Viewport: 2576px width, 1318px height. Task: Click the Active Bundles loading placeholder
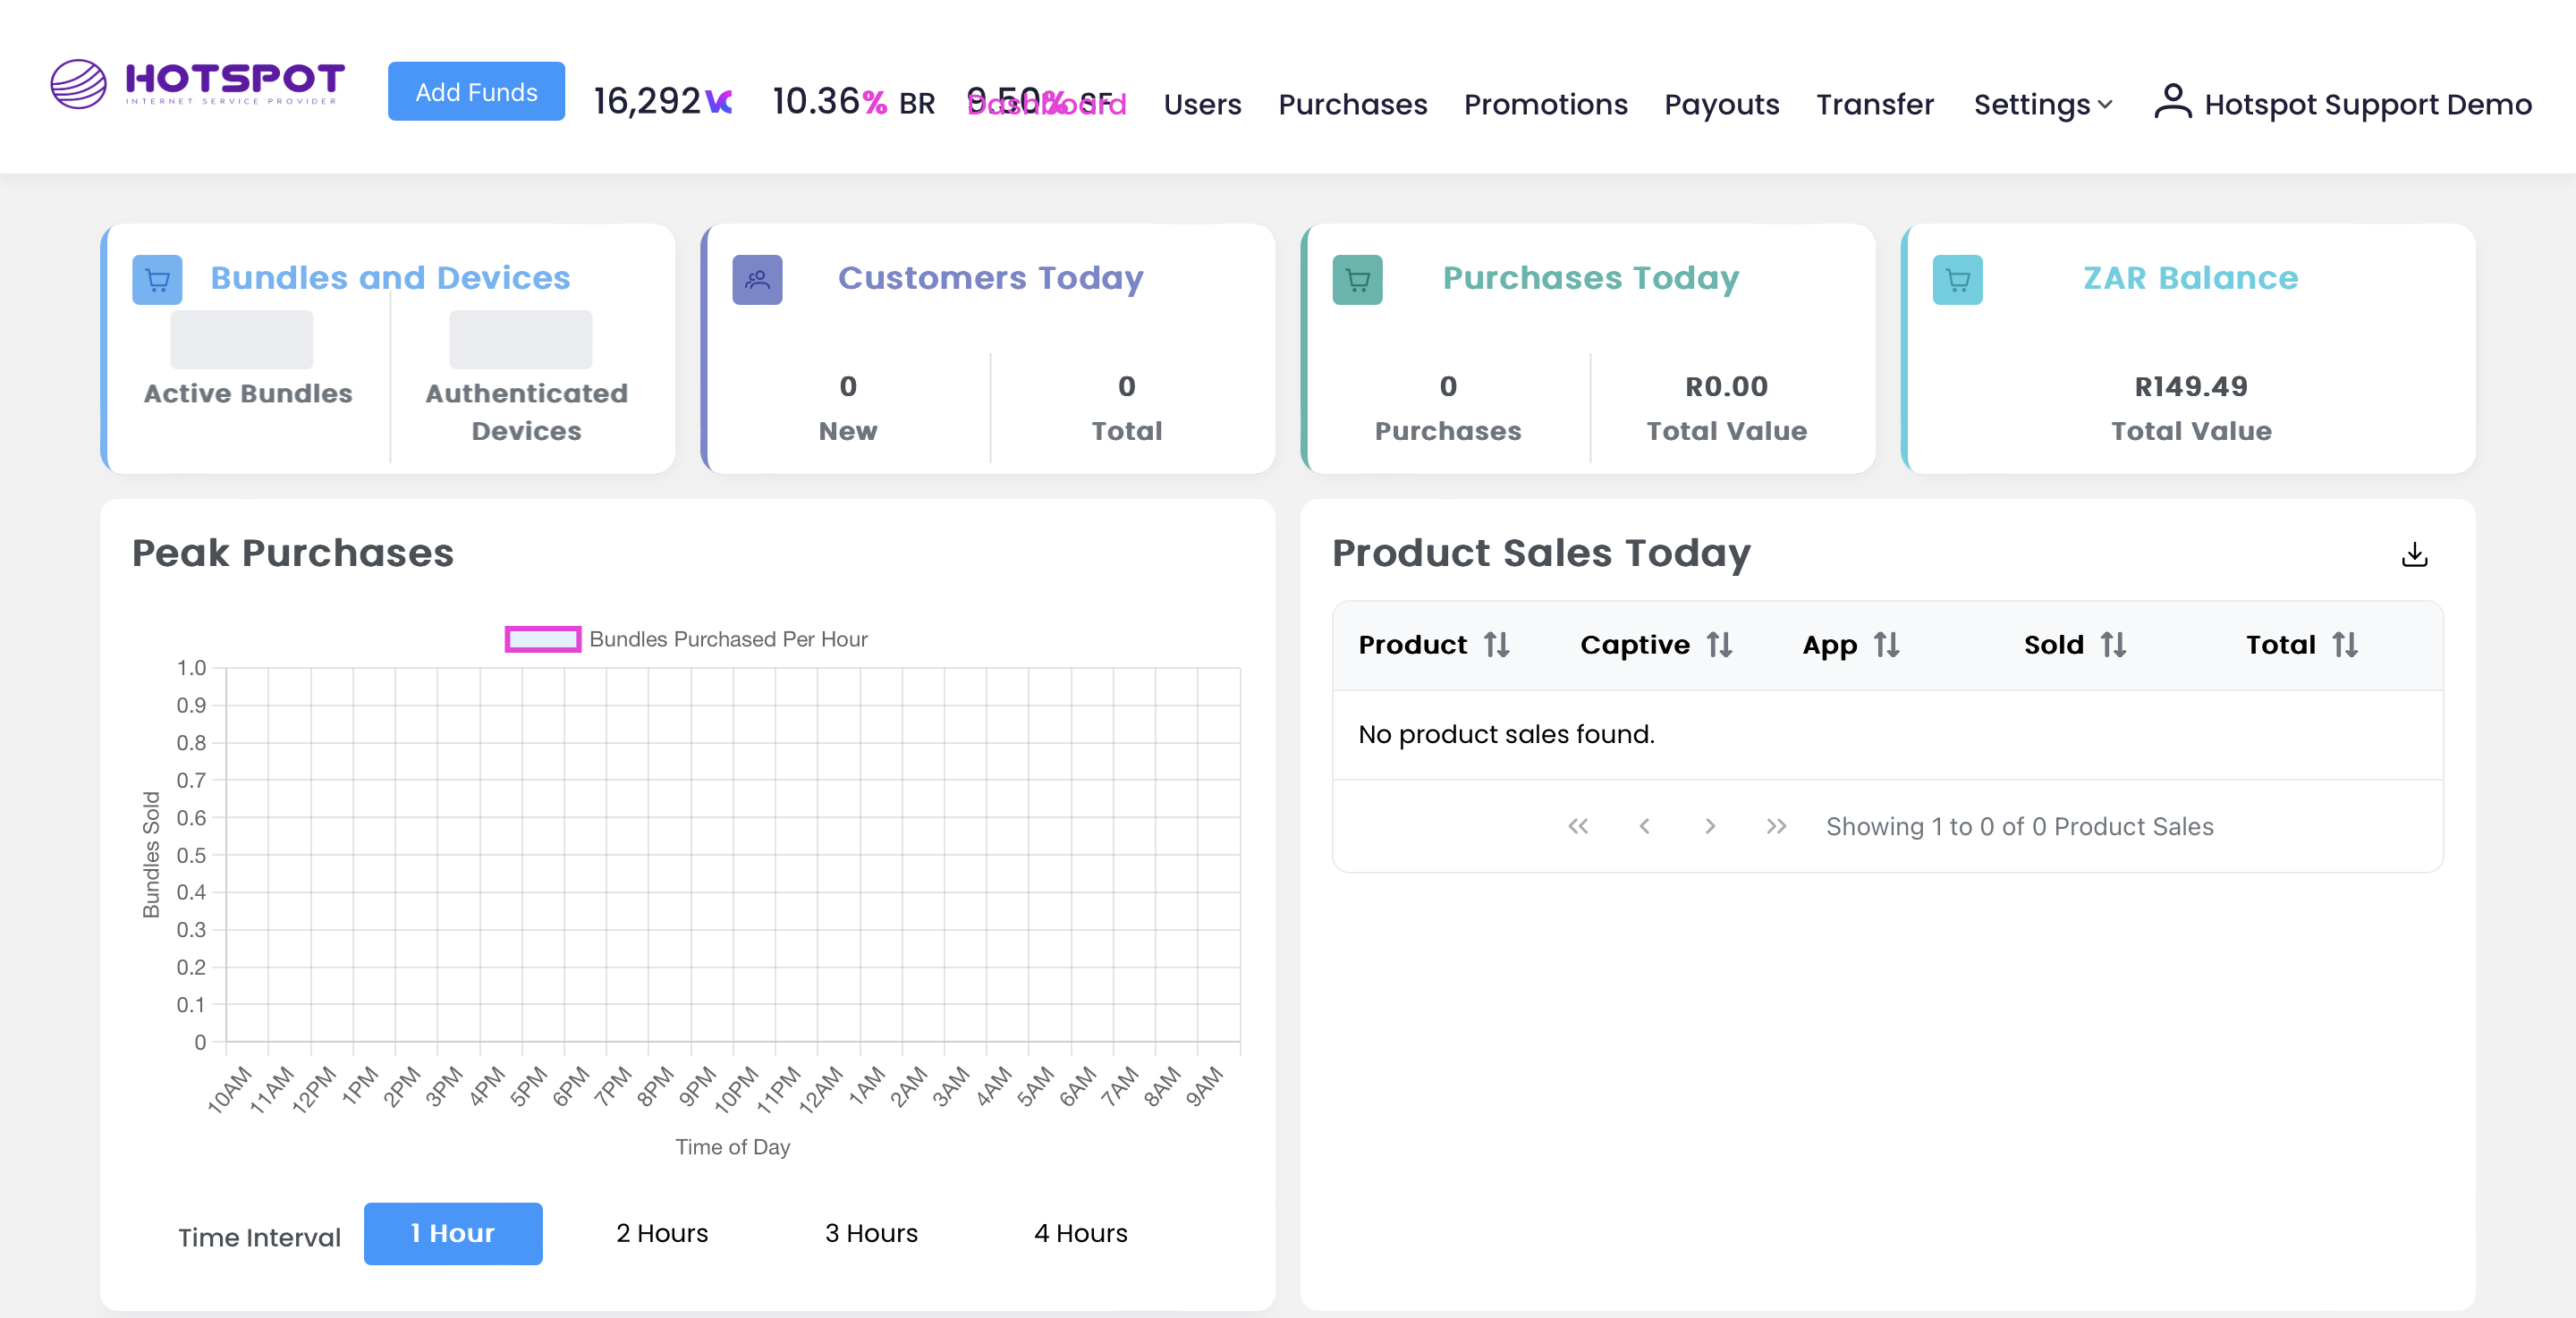(x=241, y=339)
